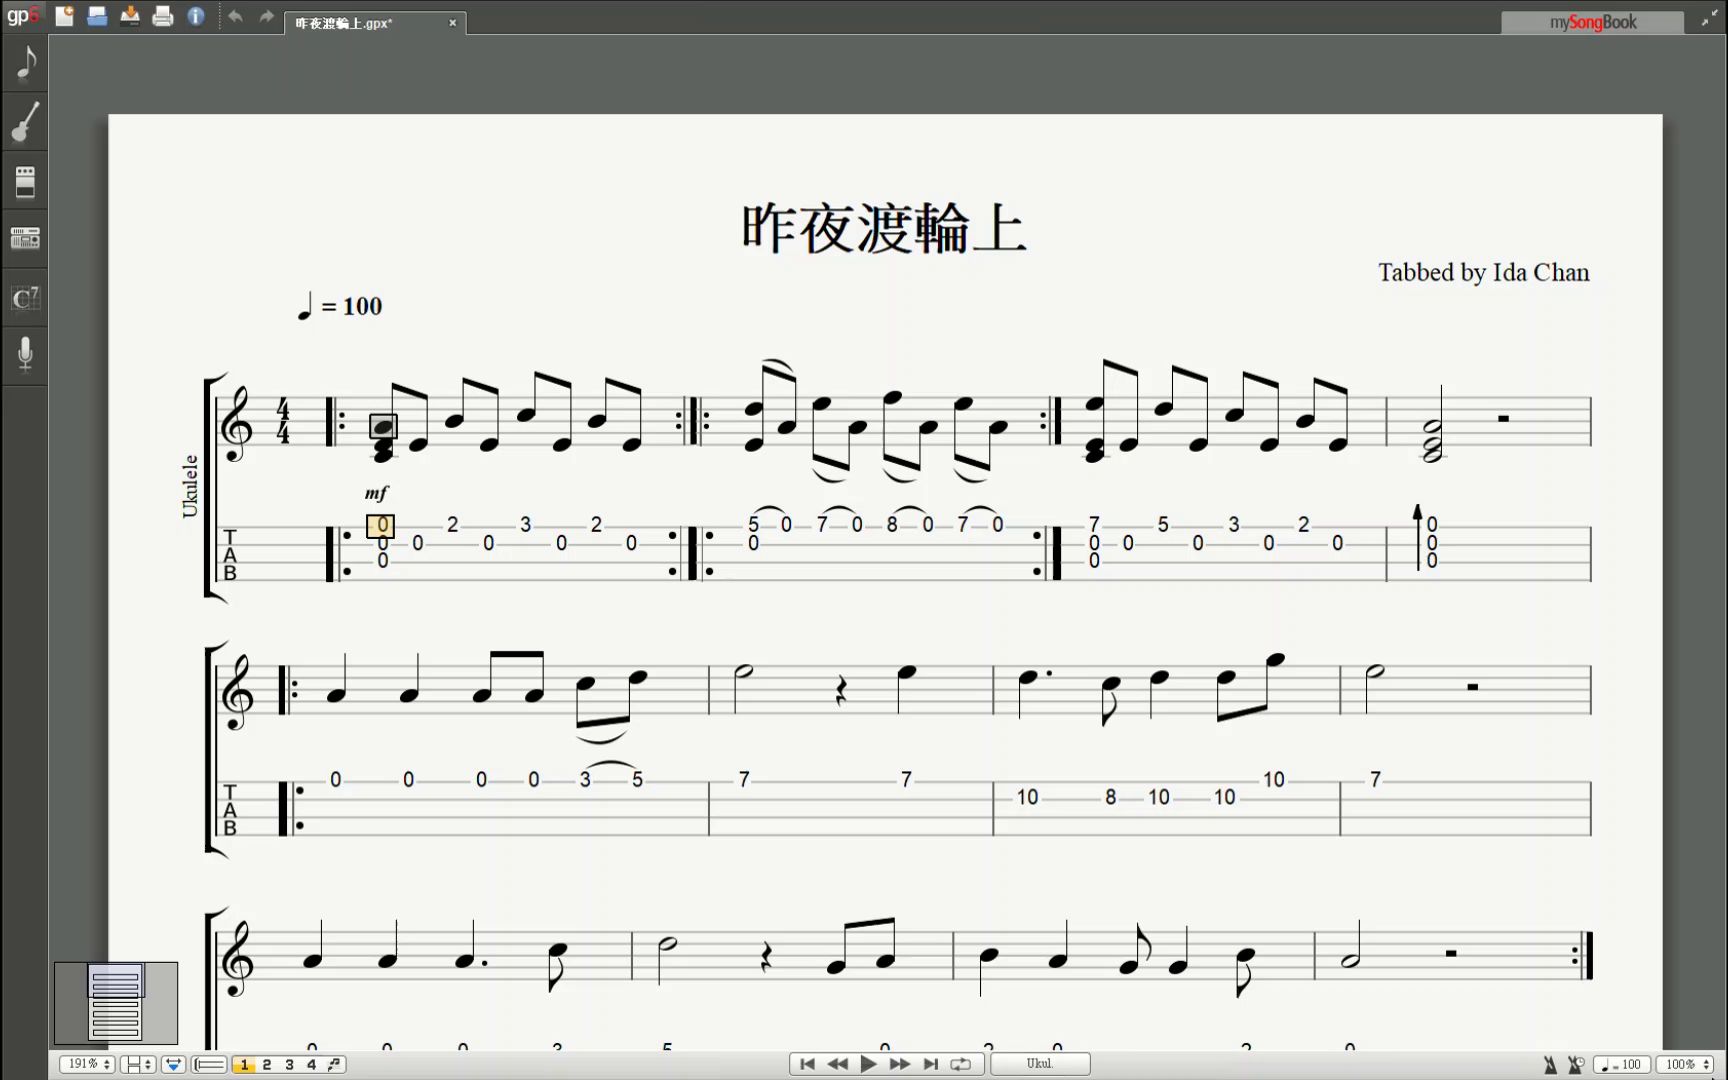Toggle loop playback
The height and width of the screenshot is (1080, 1728).
[x=961, y=1064]
